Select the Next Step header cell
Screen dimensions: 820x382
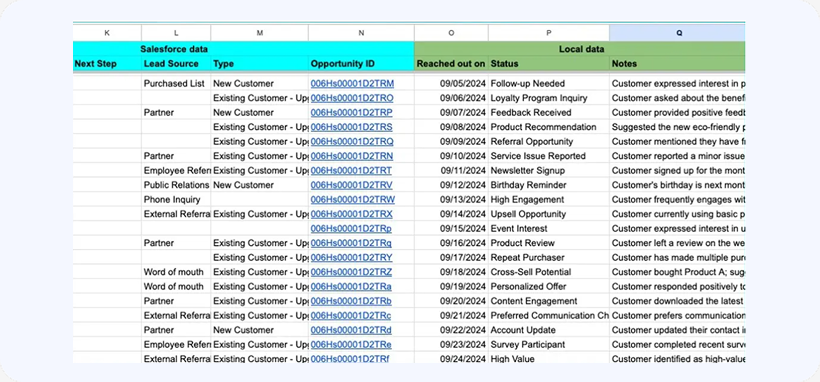click(x=107, y=63)
